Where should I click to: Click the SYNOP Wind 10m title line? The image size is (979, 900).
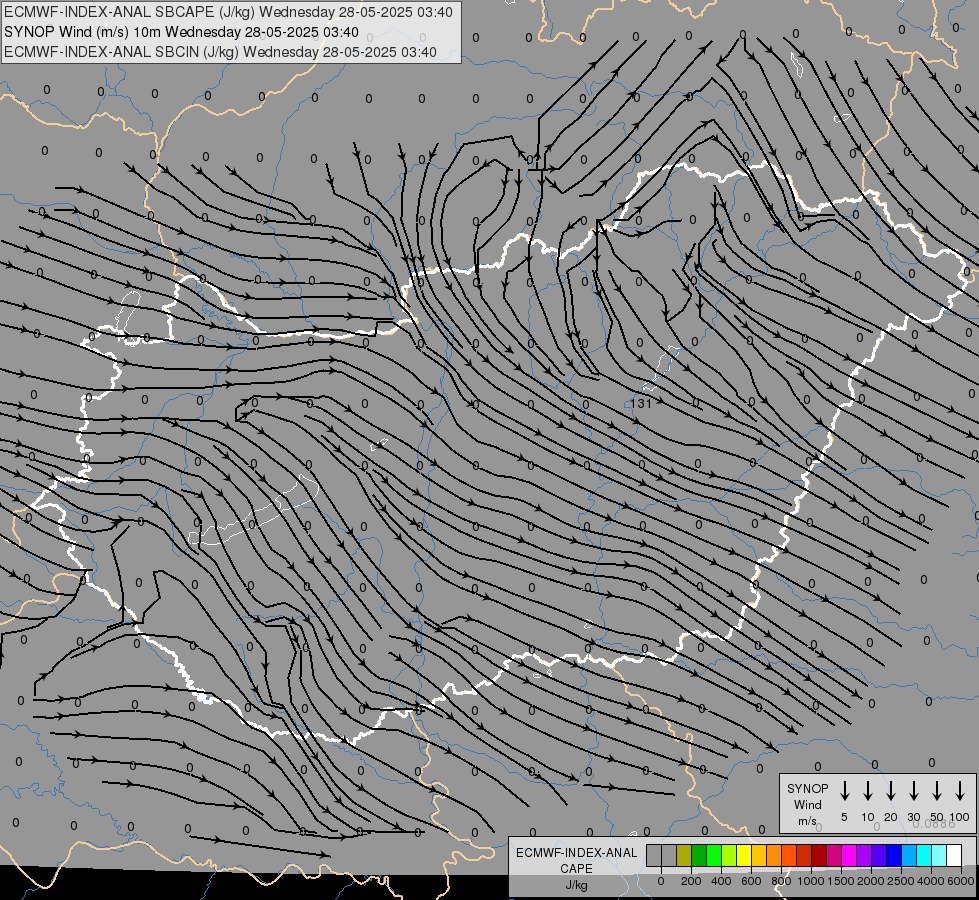[182, 32]
